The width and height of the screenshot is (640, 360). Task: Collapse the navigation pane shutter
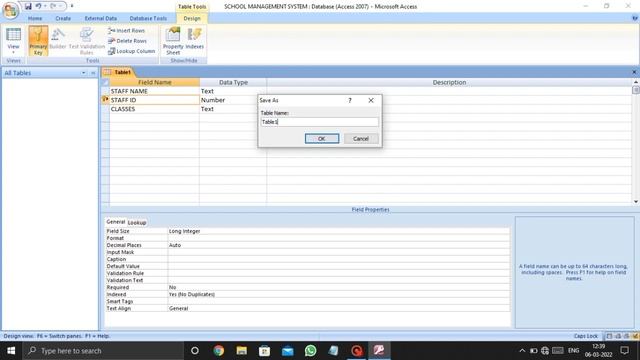click(x=93, y=73)
